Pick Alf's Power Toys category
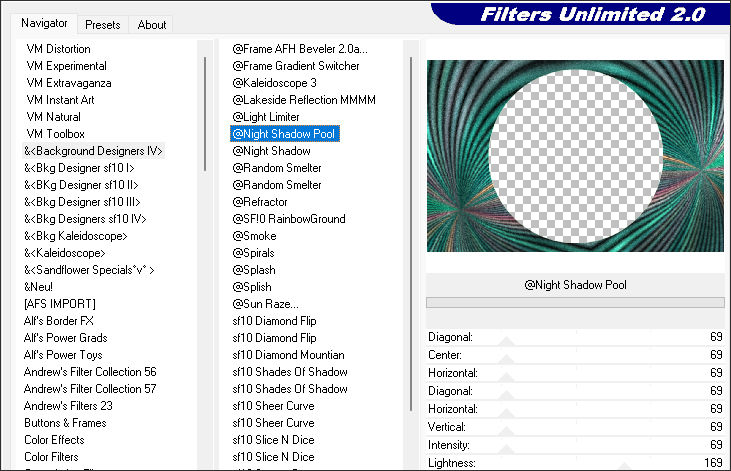Image resolution: width=731 pixels, height=471 pixels. coord(63,355)
